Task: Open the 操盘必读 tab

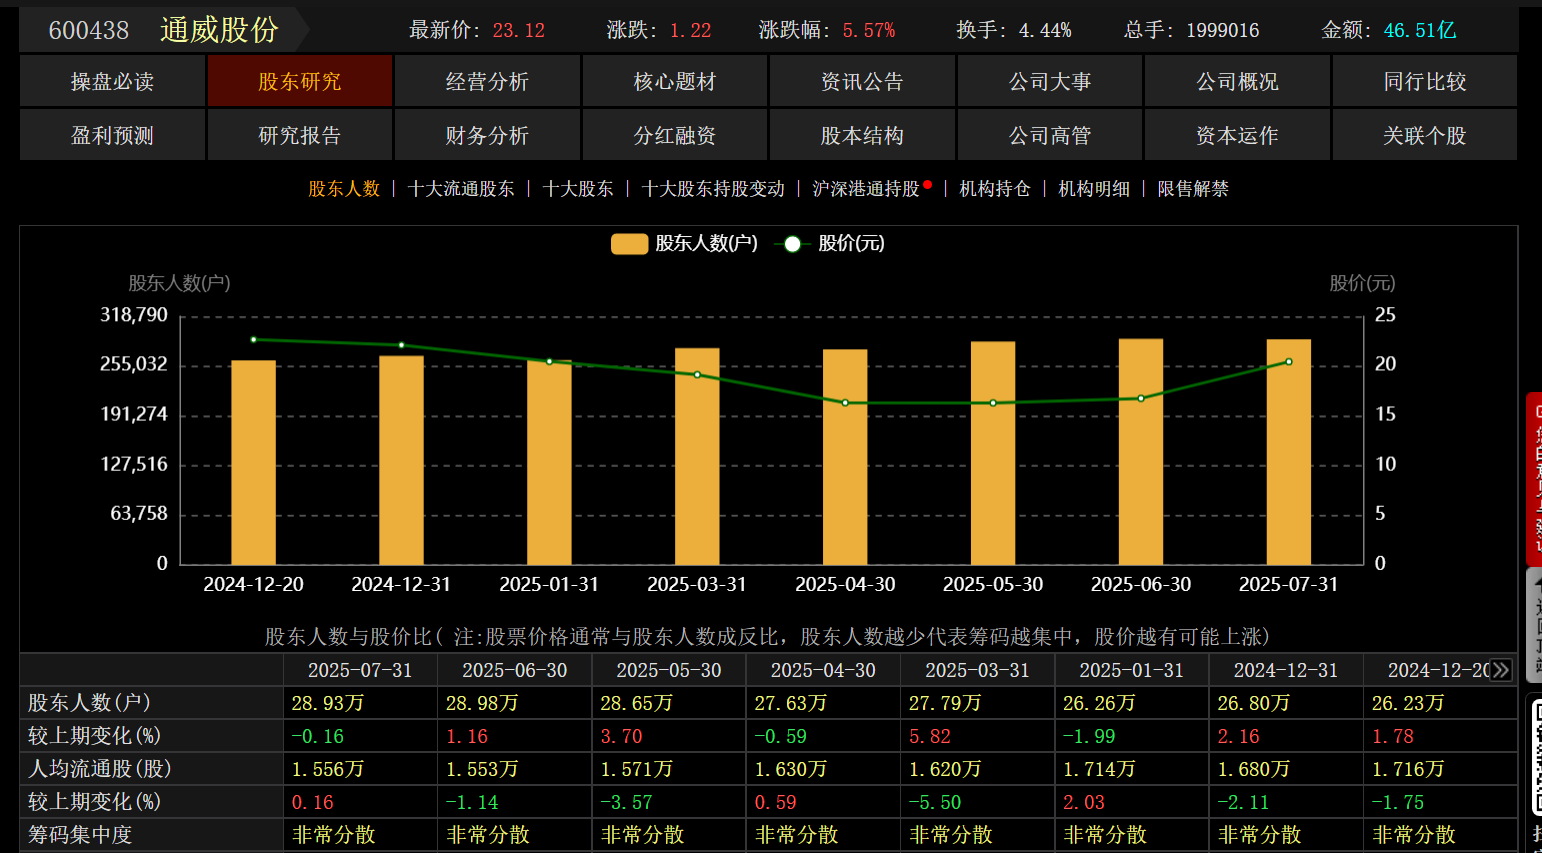Action: [112, 81]
